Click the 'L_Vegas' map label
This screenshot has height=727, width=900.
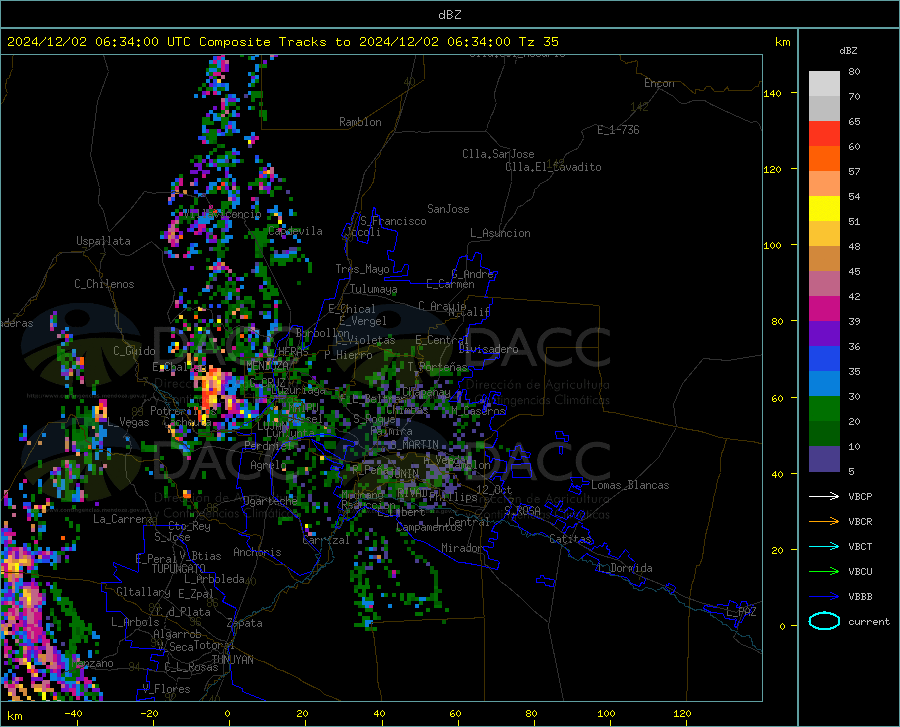pyautogui.click(x=128, y=422)
